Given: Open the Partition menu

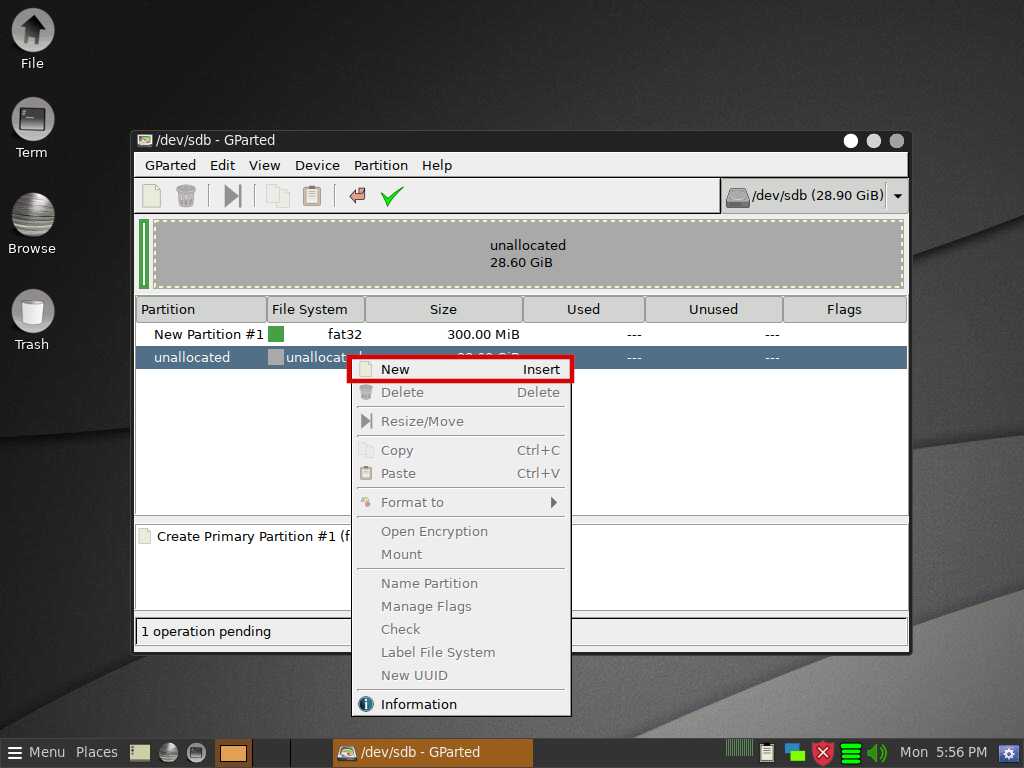Looking at the screenshot, I should point(380,165).
